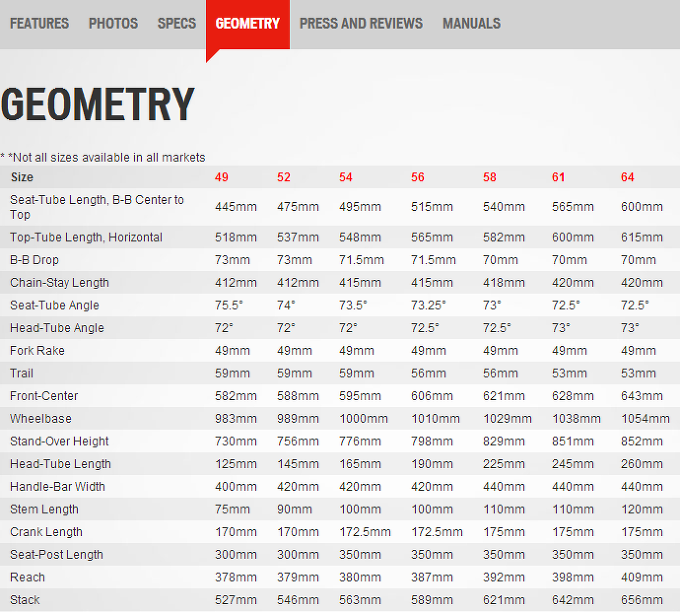Click the 656mm stack value
This screenshot has width=680, height=612.
tap(641, 600)
